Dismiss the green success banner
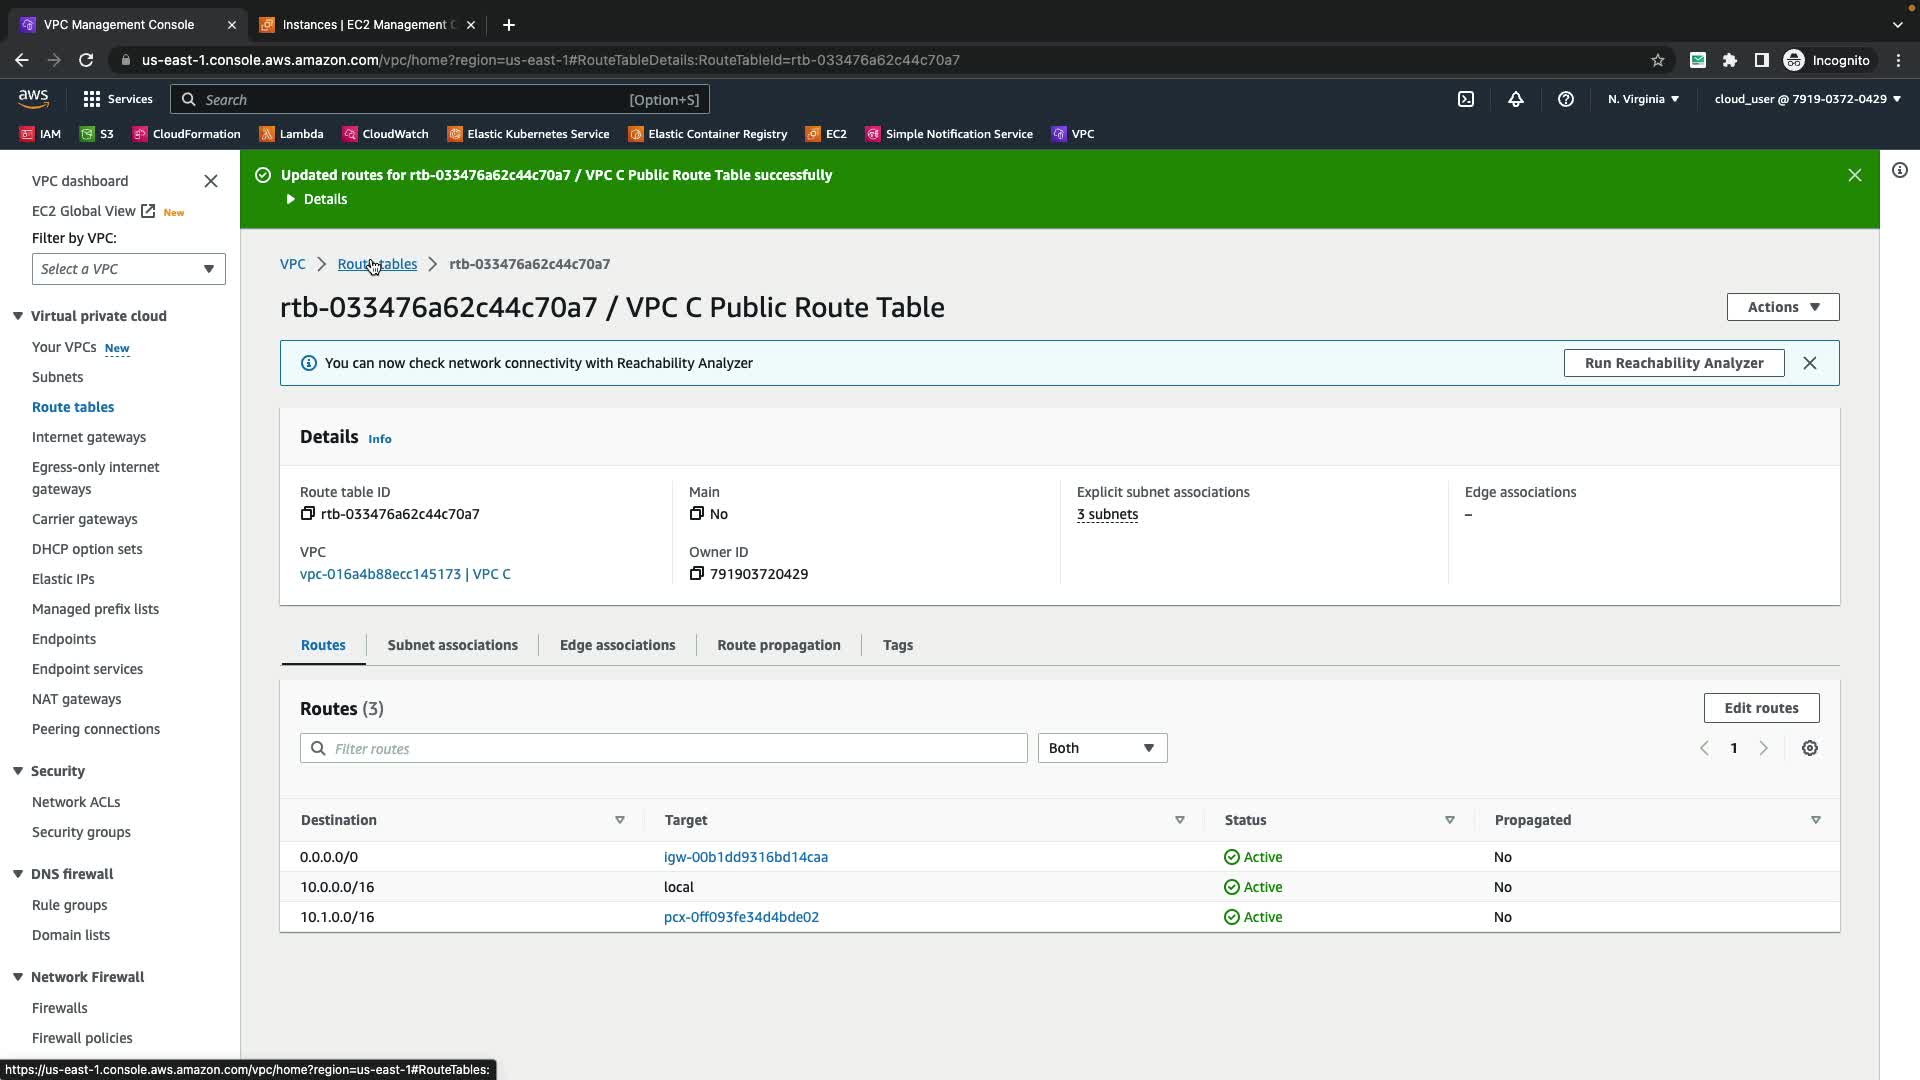The image size is (1920, 1080). coord(1854,175)
